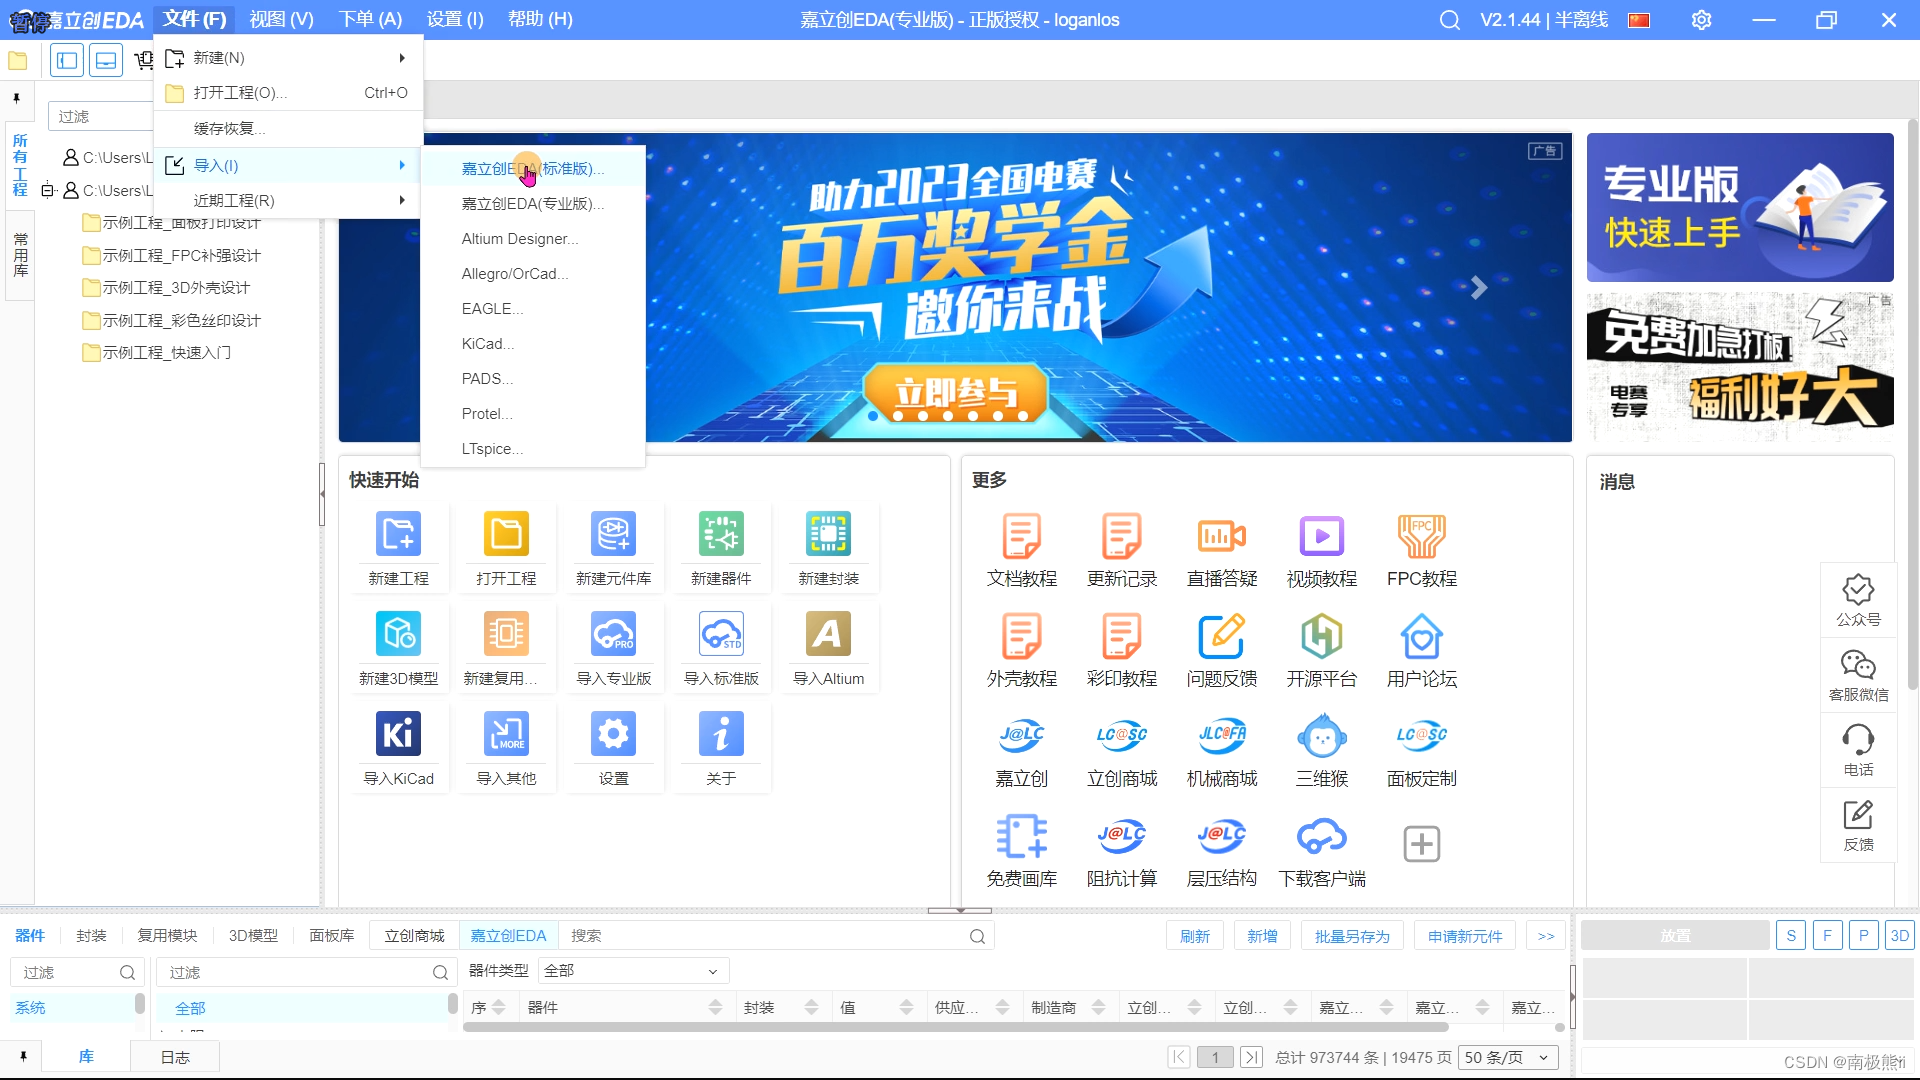Click the 新建3D模型 icon
Screen dimensions: 1920x1080
pos(398,635)
